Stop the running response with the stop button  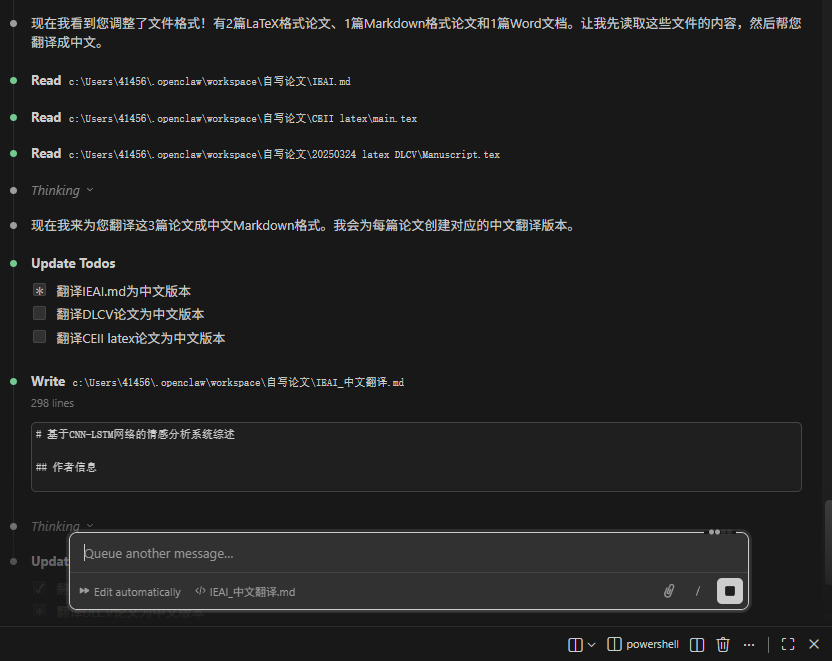[x=730, y=591]
